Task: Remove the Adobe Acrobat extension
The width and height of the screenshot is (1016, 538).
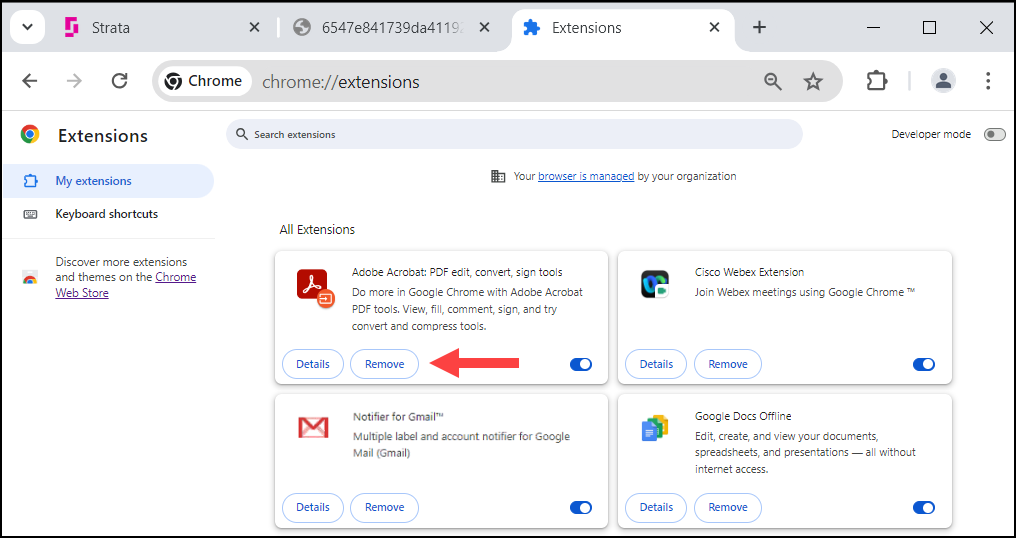Action: [x=384, y=364]
